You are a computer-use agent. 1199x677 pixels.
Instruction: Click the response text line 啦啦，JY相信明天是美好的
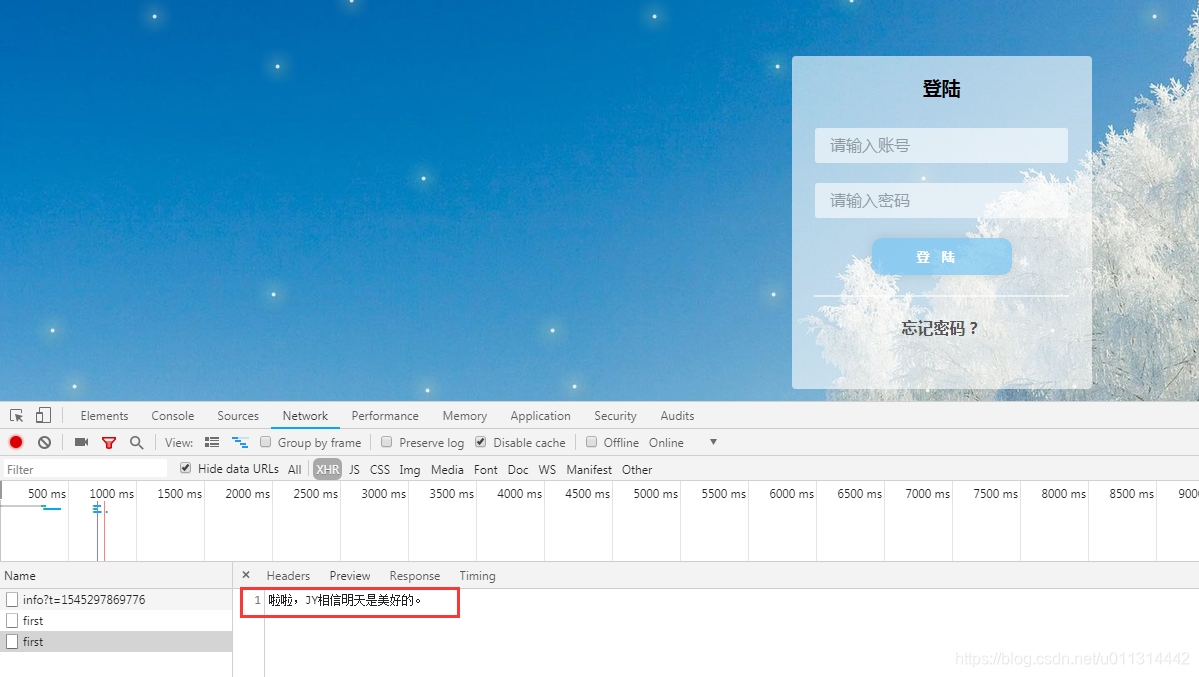[x=344, y=601]
